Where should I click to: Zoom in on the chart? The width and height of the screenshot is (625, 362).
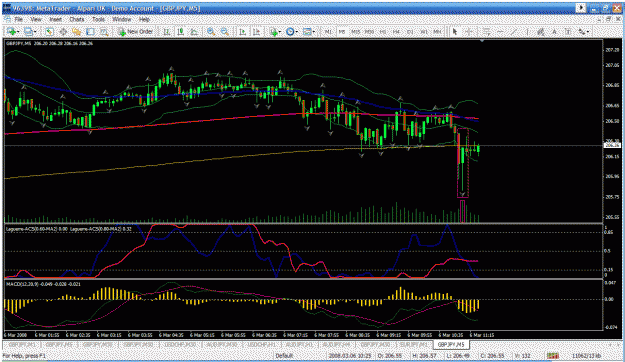pyautogui.click(x=211, y=31)
